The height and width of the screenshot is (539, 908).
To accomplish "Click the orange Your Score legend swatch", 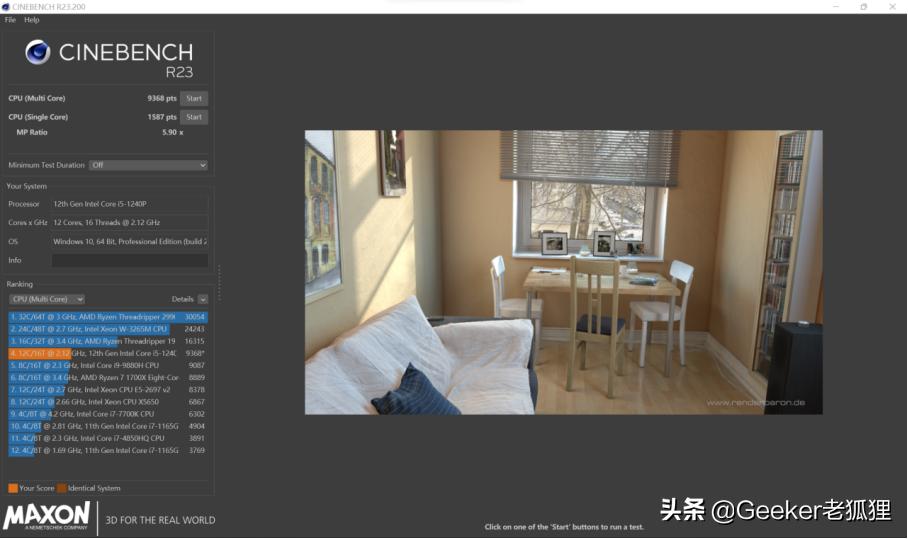I will pyautogui.click(x=13, y=488).
